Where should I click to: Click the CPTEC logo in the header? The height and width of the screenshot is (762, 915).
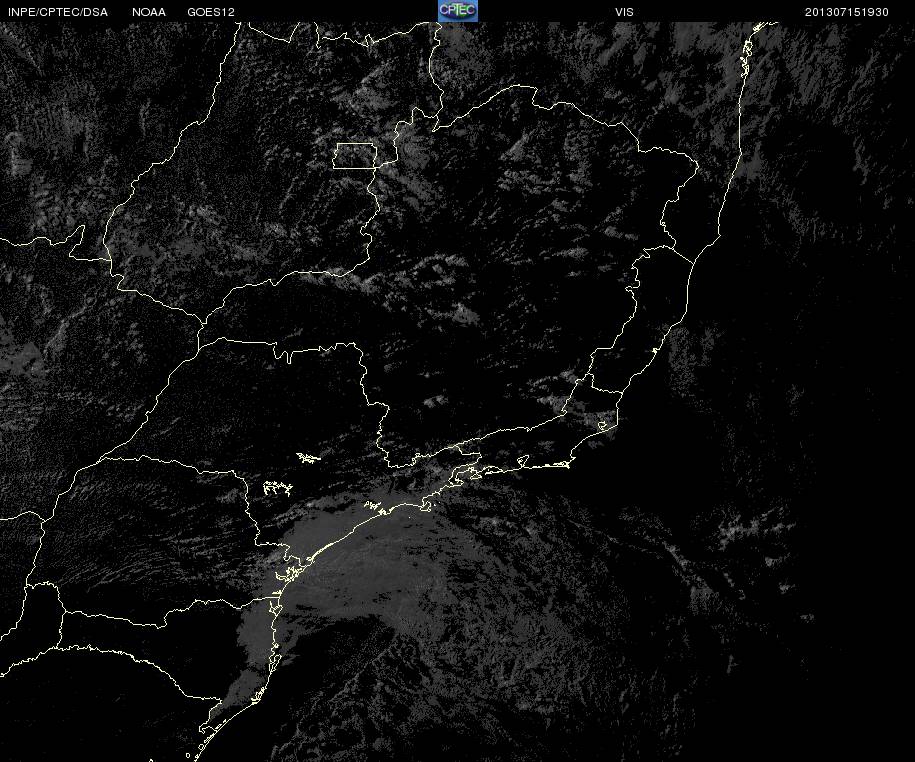[x=458, y=11]
